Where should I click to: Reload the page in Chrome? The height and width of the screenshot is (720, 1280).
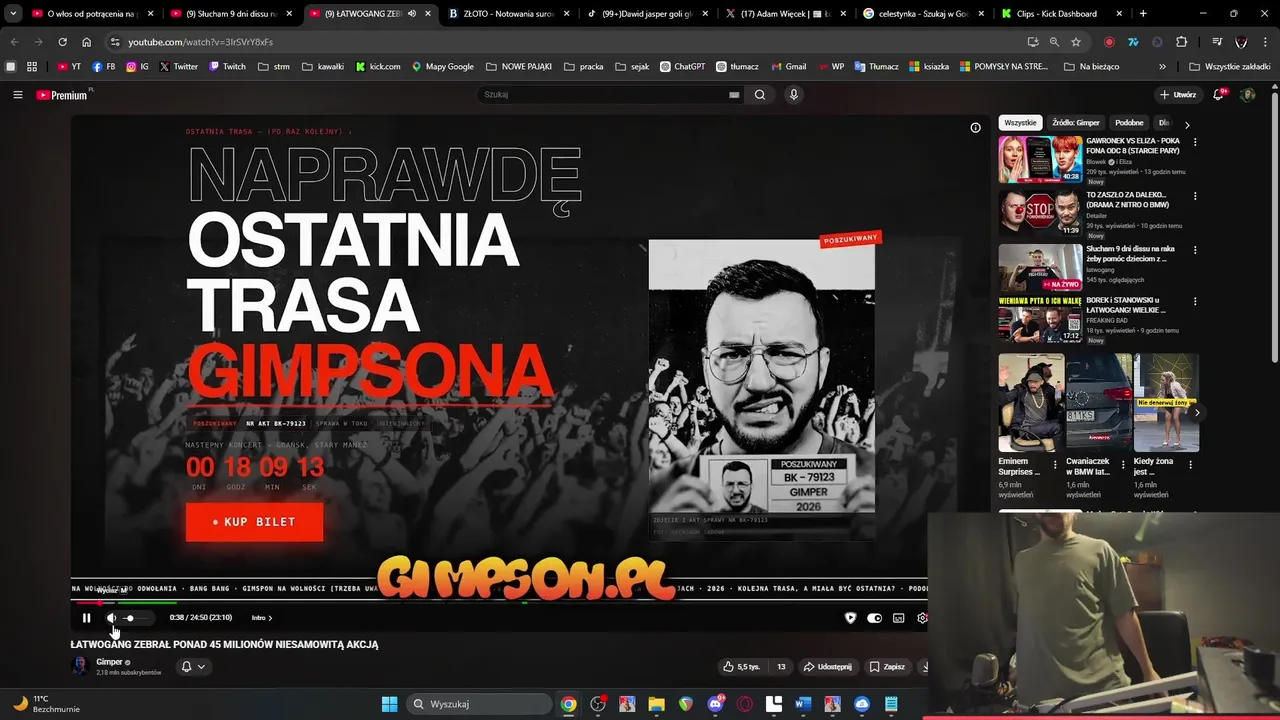(x=62, y=42)
